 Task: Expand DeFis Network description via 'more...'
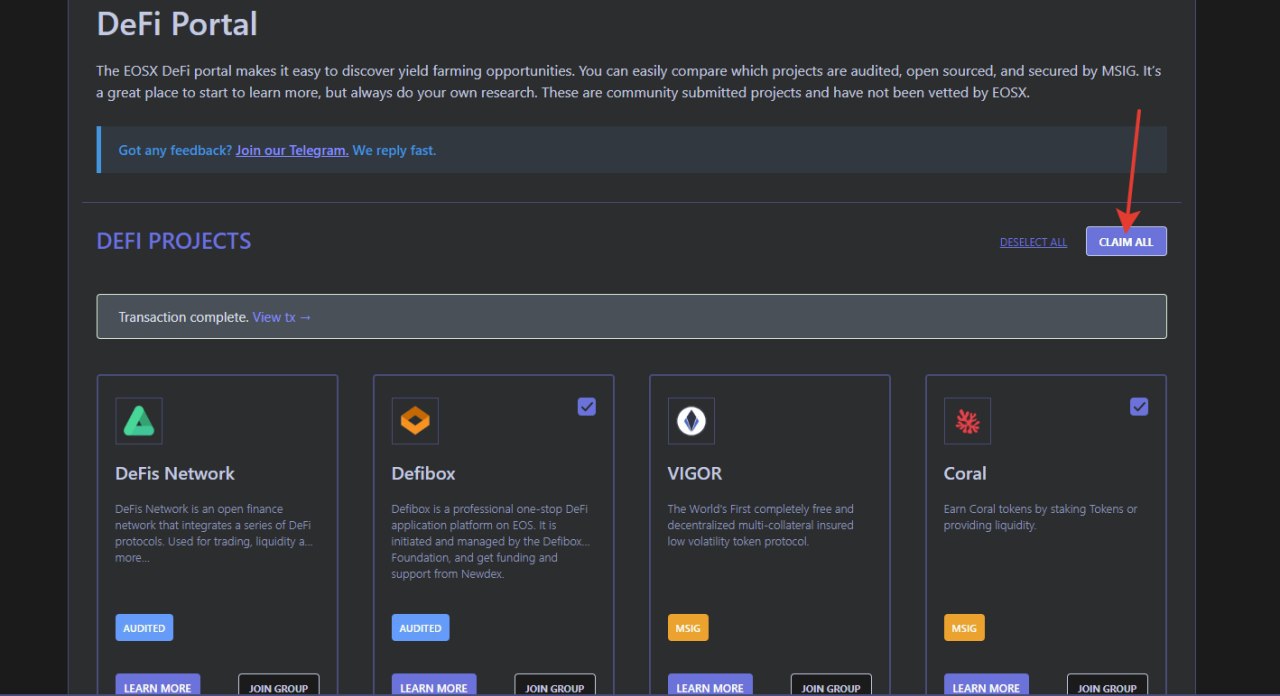pyautogui.click(x=132, y=558)
